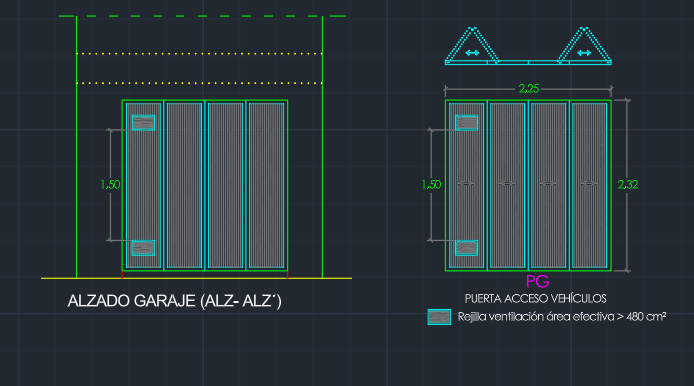This screenshot has height=386, width=694.
Task: Click the ALZADO GARAJE (ALZ- ALZ´) title text
Action: tap(174, 301)
